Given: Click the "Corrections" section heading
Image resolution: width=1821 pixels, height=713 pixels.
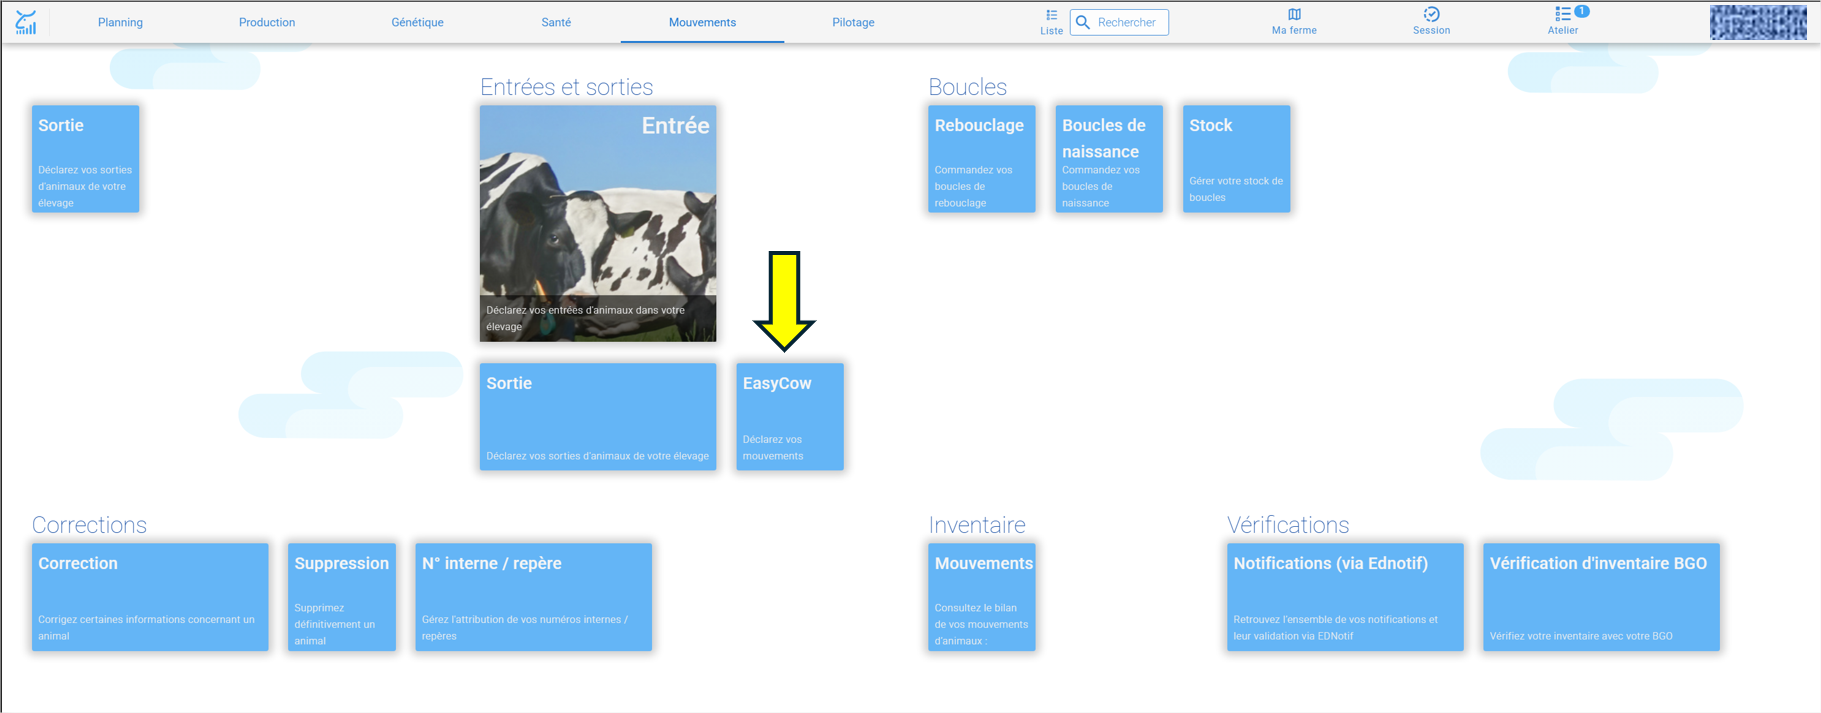Looking at the screenshot, I should (x=89, y=525).
